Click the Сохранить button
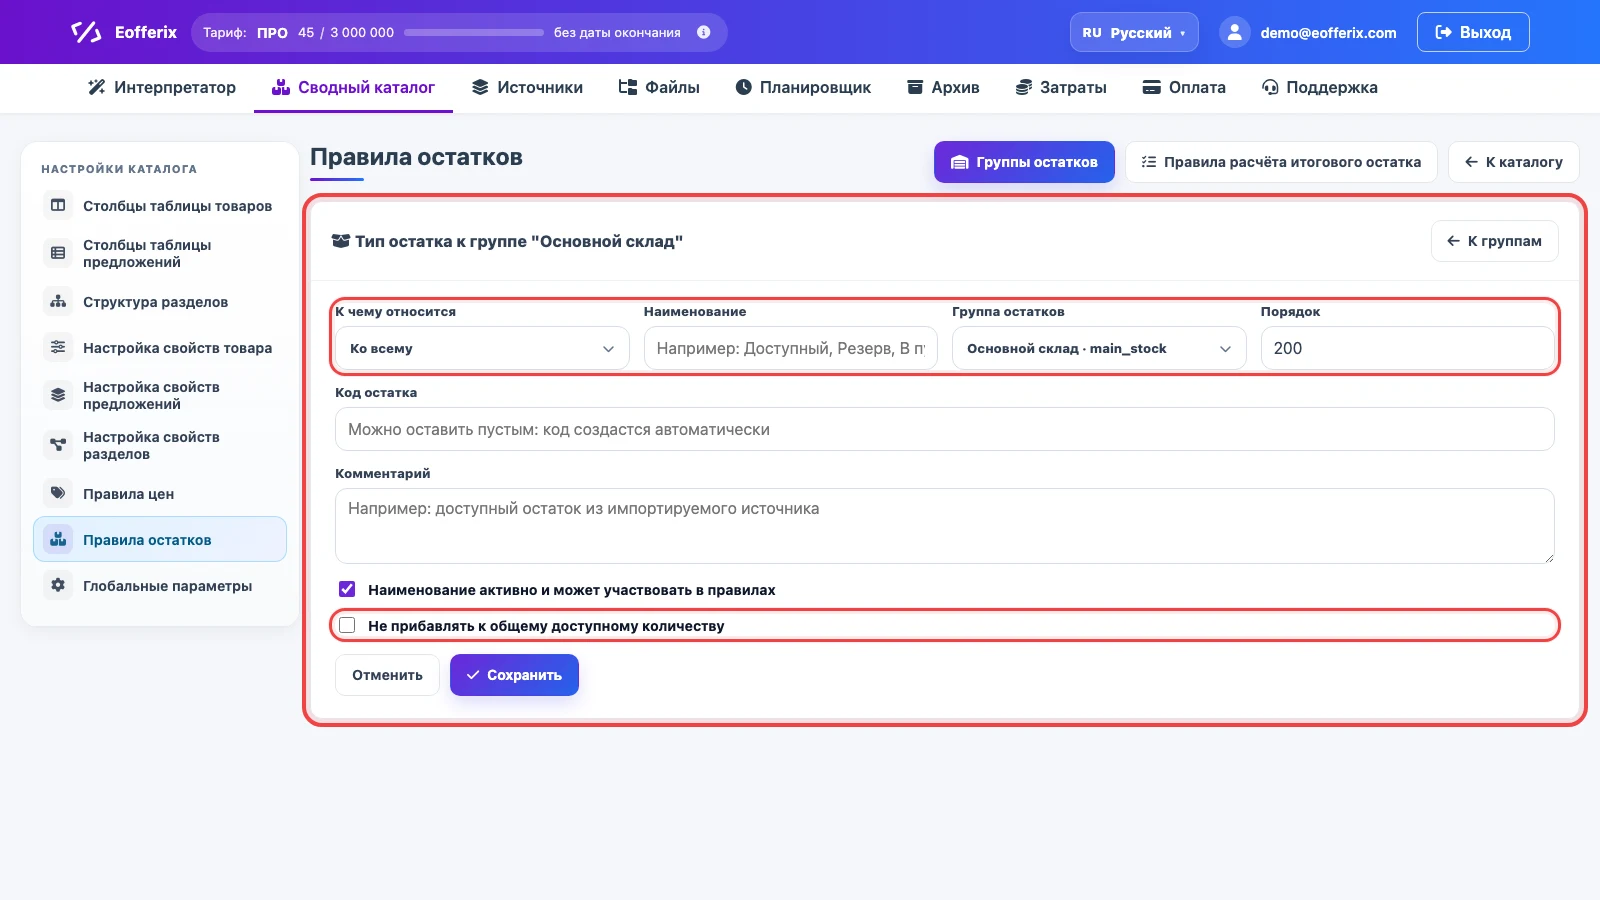The width and height of the screenshot is (1600, 900). pyautogui.click(x=514, y=675)
